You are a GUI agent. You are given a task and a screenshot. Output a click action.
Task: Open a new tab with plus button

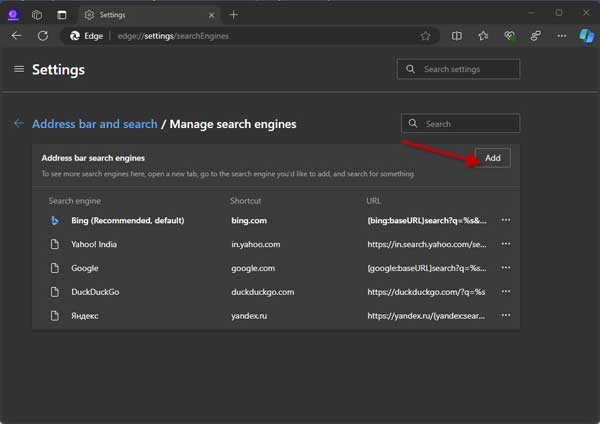[x=233, y=15]
